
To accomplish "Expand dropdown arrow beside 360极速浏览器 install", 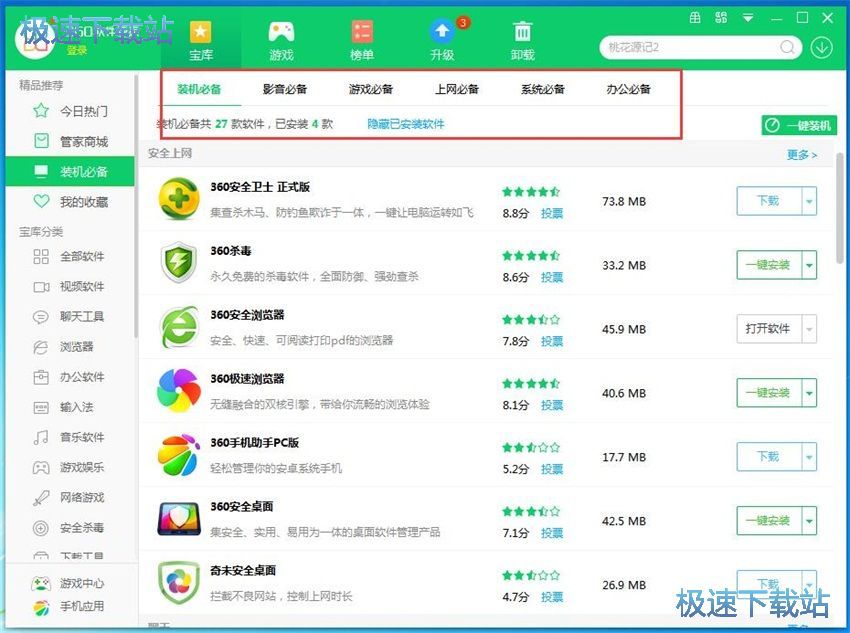I will pyautogui.click(x=809, y=393).
